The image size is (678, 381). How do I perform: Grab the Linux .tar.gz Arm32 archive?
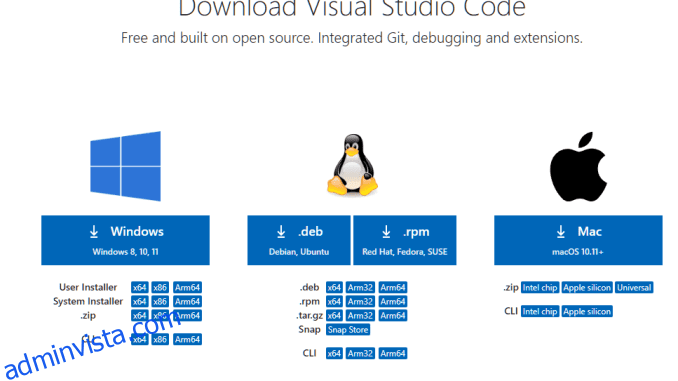pos(360,316)
